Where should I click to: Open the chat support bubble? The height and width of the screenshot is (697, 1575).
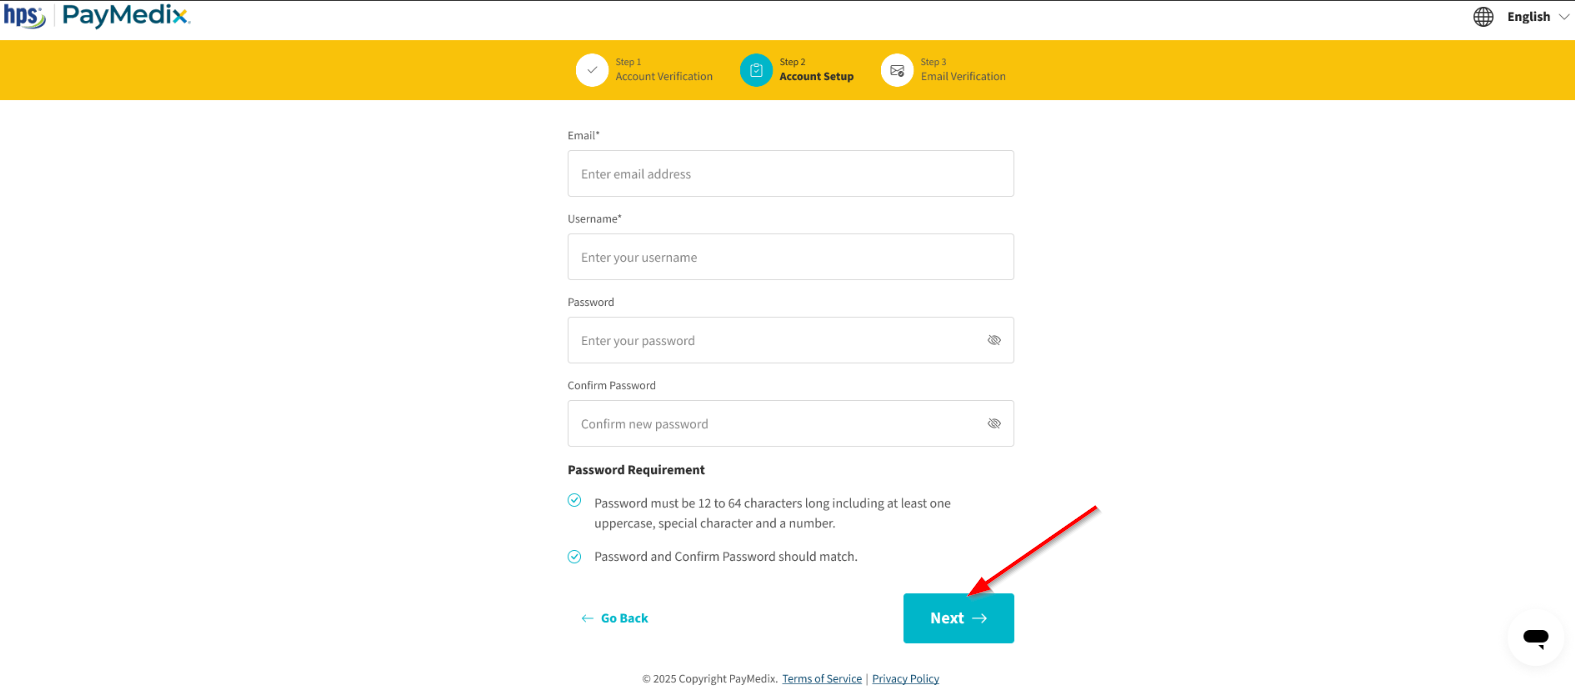[1535, 637]
